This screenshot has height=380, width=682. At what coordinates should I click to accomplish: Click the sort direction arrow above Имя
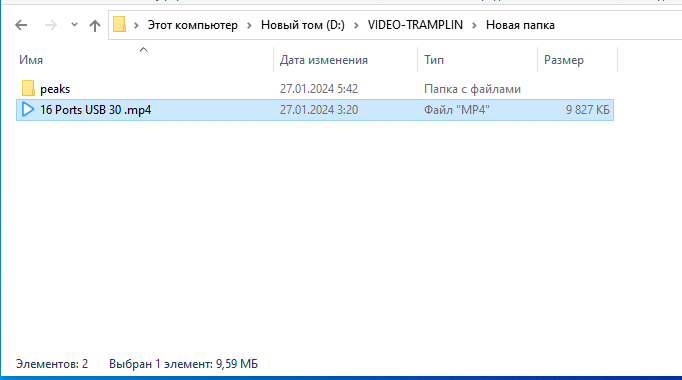coord(143,50)
